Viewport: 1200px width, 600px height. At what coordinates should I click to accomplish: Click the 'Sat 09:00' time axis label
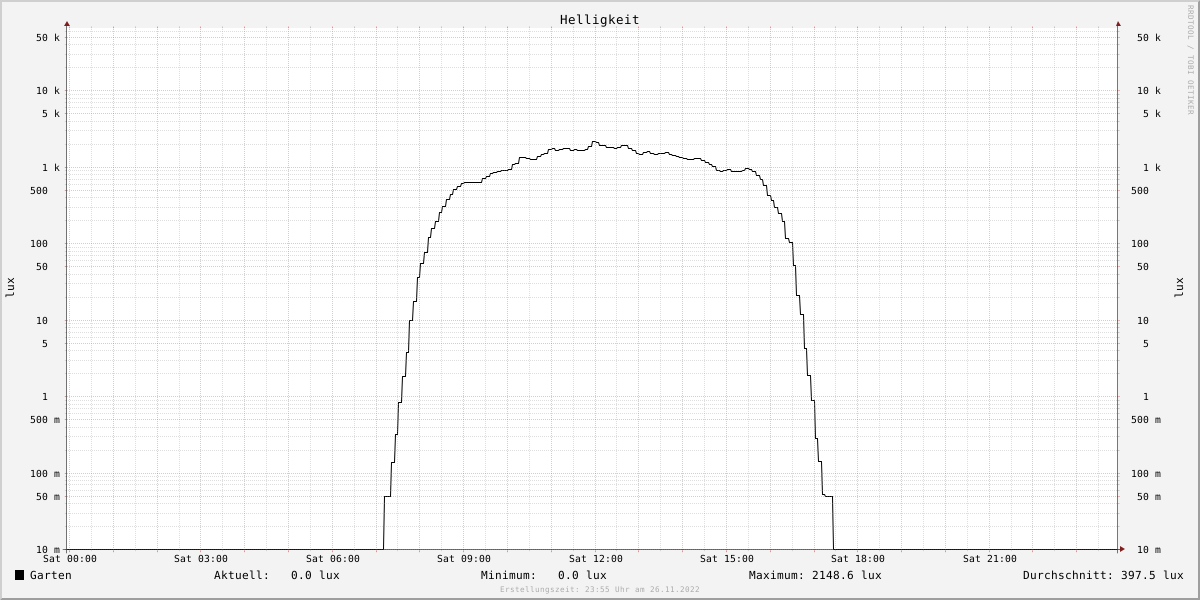coord(464,559)
